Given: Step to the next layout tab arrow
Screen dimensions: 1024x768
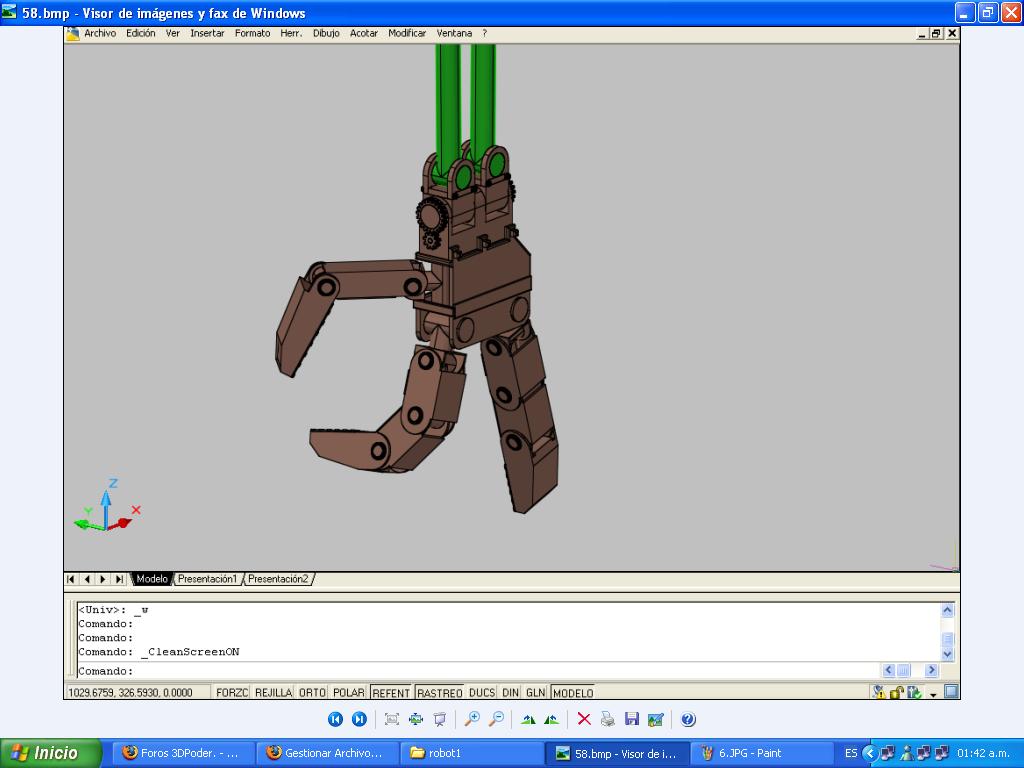Looking at the screenshot, I should [x=103, y=579].
